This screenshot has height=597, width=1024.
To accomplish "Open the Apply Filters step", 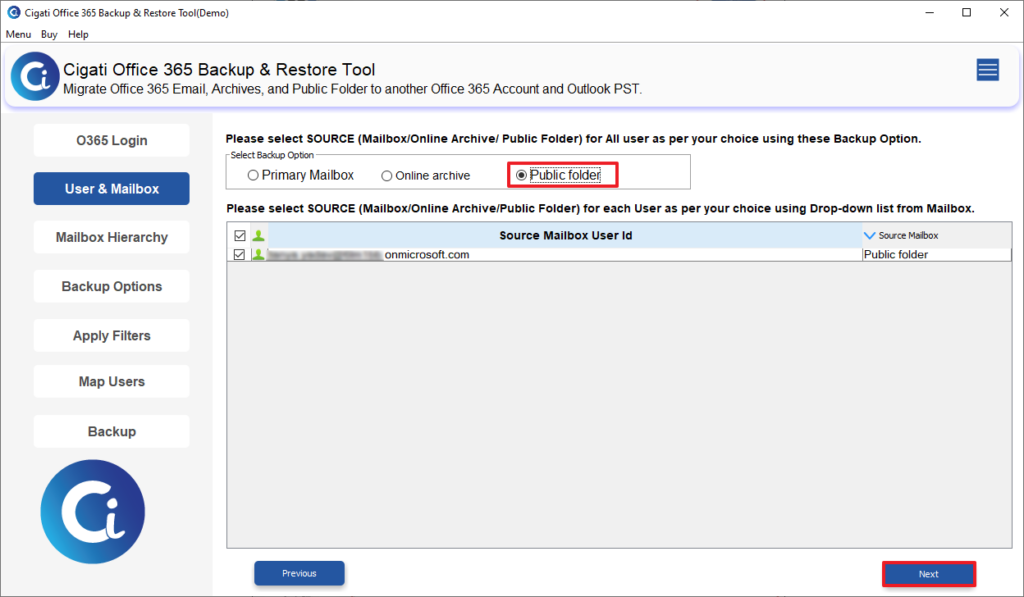I will [x=112, y=335].
